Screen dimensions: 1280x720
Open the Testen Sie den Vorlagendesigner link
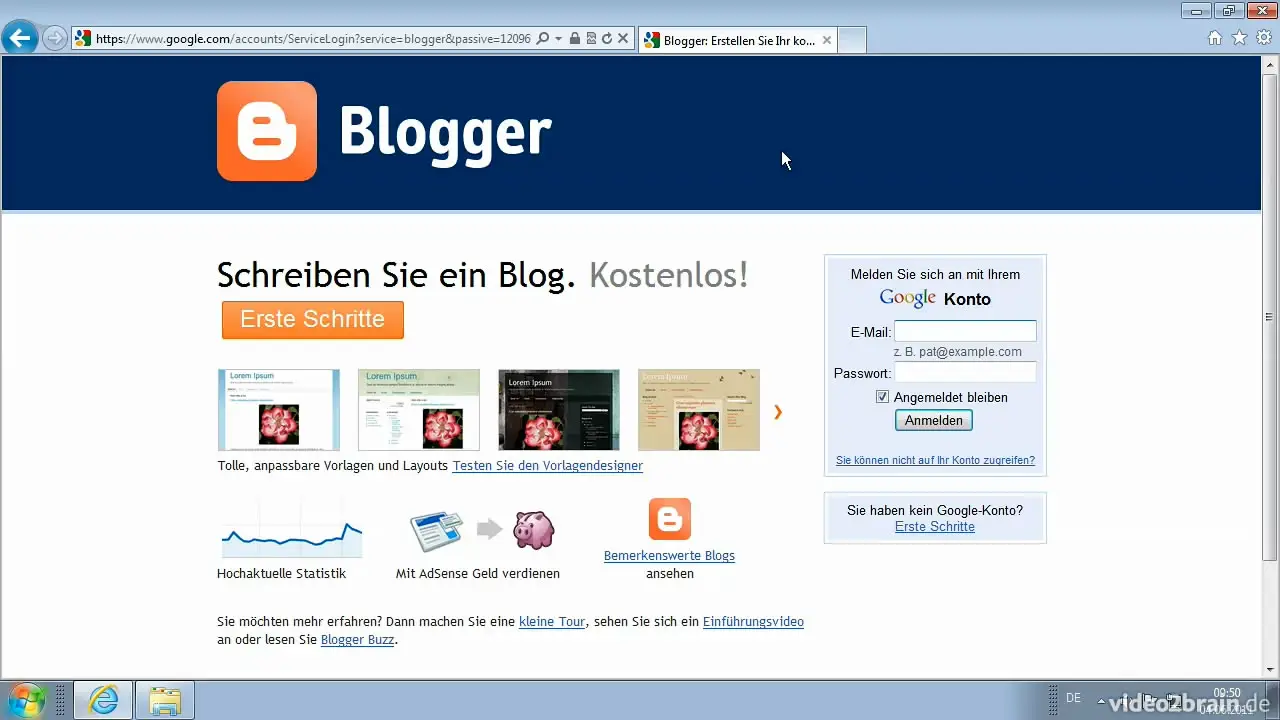548,466
